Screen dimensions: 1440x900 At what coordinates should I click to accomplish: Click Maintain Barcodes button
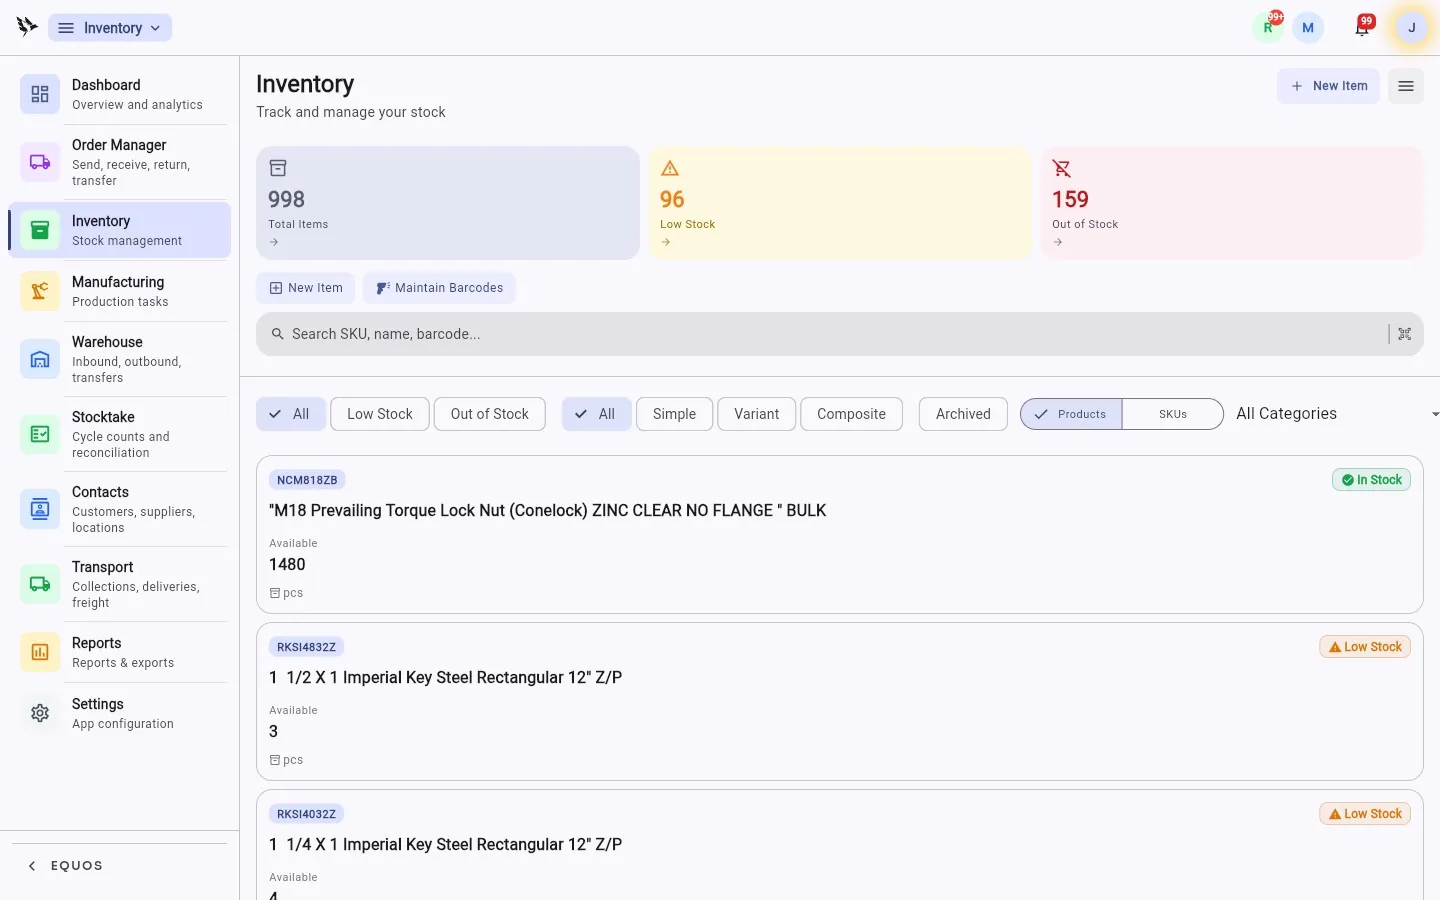(x=440, y=288)
